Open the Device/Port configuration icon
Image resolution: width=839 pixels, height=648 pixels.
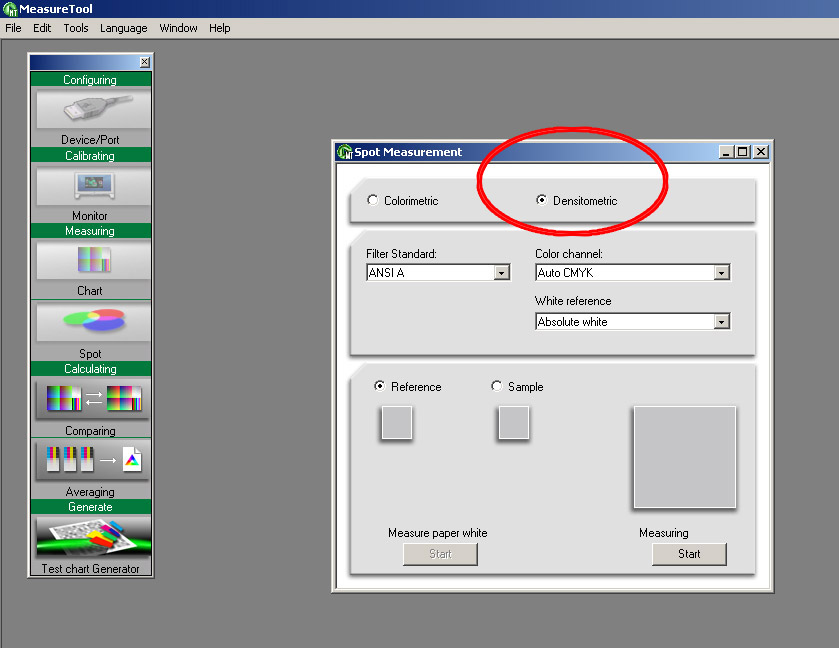coord(94,109)
